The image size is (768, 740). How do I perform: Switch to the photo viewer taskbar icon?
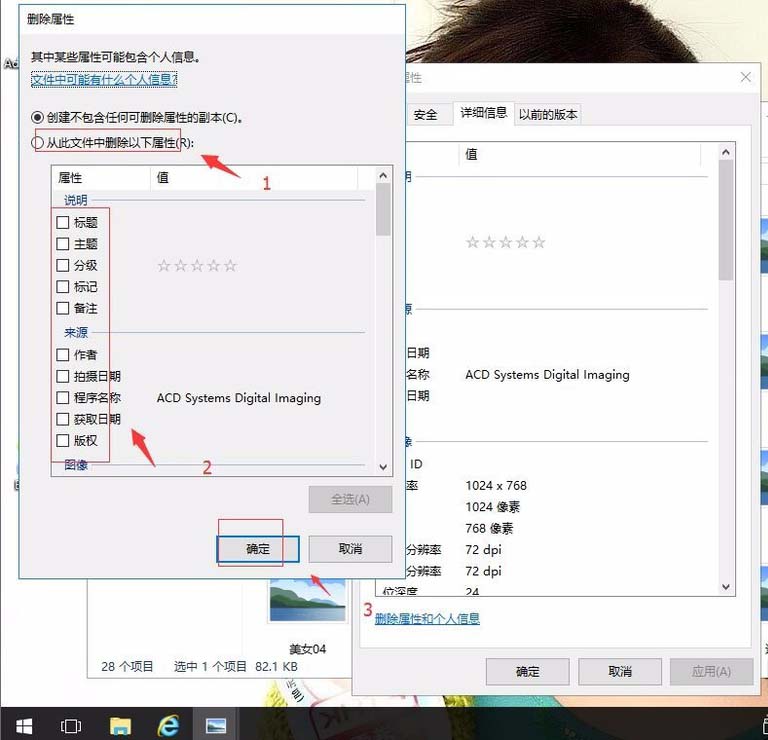click(216, 725)
